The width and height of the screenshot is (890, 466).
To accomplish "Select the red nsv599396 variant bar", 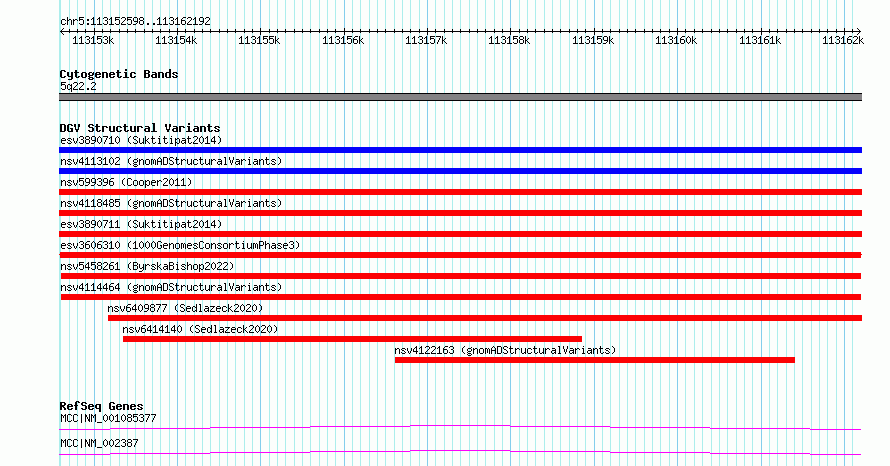I will (x=460, y=192).
